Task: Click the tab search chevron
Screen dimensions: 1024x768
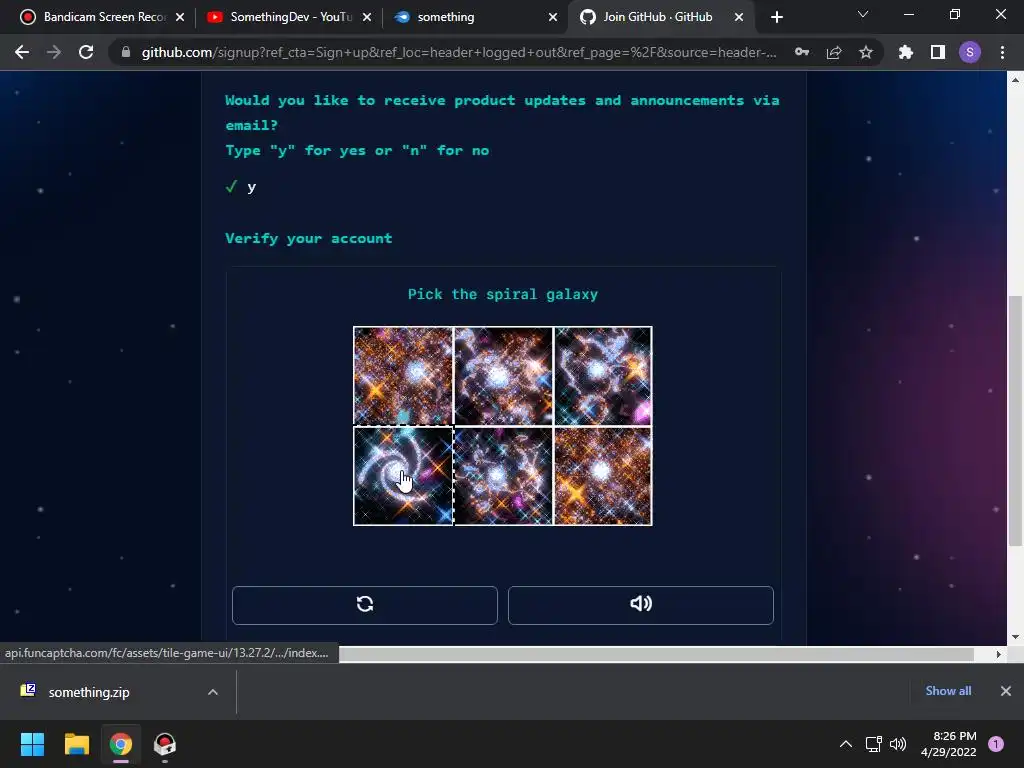Action: click(863, 14)
